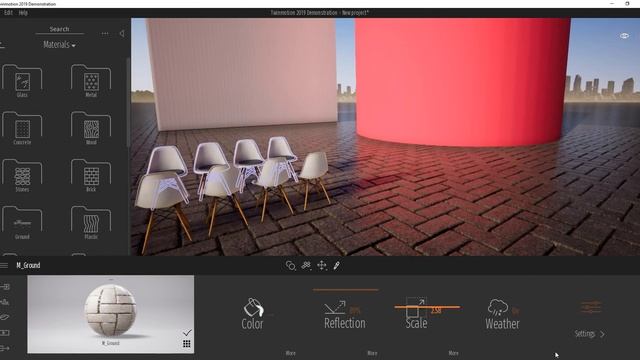Click the library panel scrollbar

[128, 102]
